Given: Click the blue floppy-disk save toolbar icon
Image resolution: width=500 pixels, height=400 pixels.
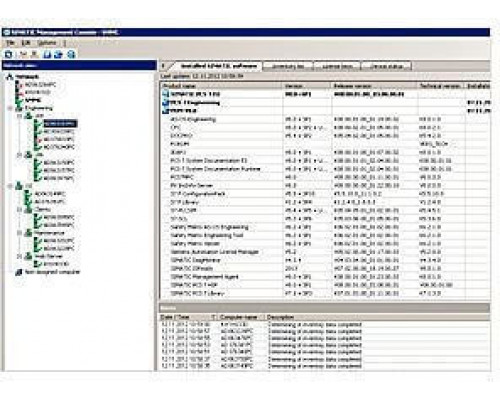Looking at the screenshot, I should point(47,55).
